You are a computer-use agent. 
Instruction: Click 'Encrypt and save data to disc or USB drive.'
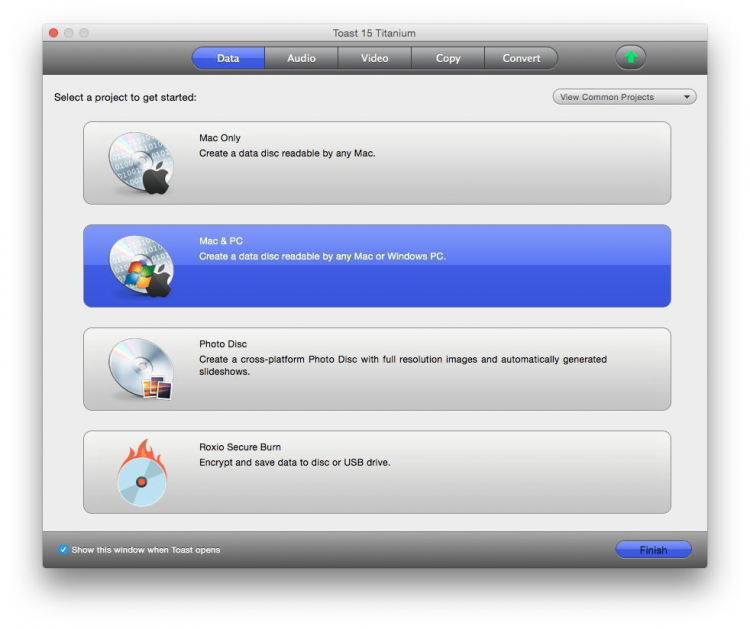[x=295, y=463]
